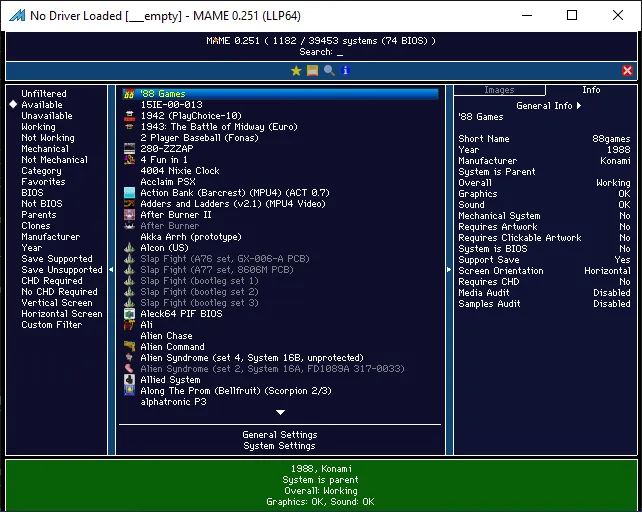Image resolution: width=642 pixels, height=512 pixels.
Task: Click the 1943: The Battle of Midway icon
Action: tap(129, 127)
